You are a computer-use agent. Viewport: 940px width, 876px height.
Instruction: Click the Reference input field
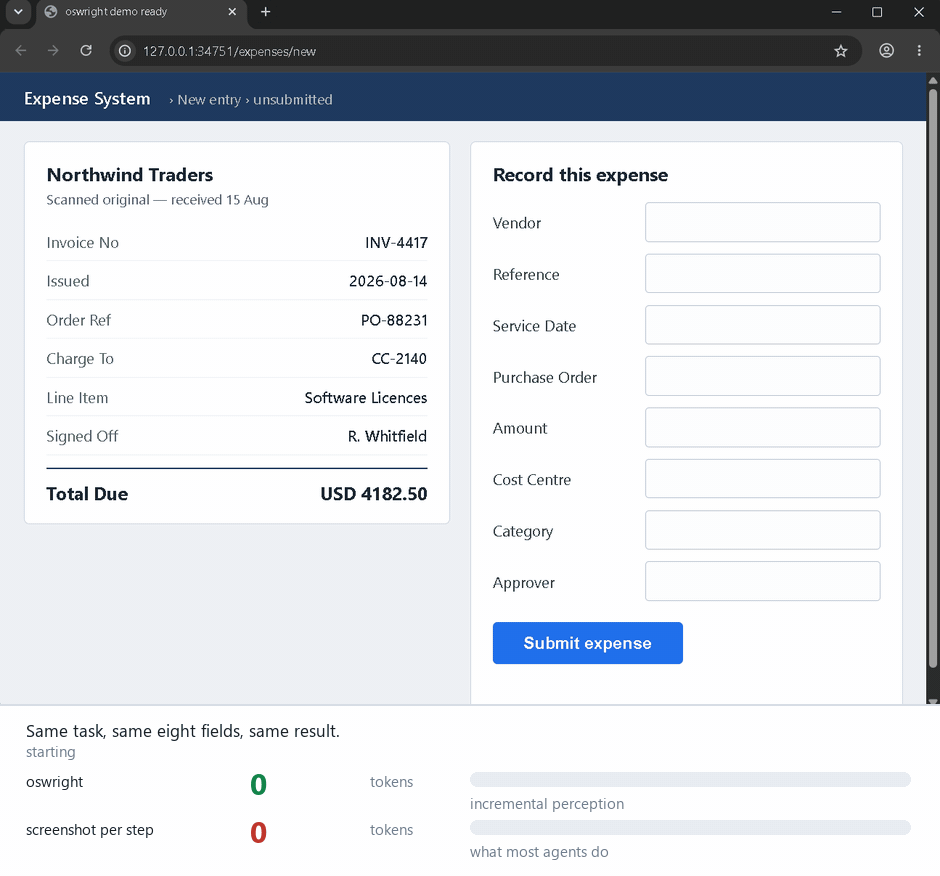click(763, 273)
